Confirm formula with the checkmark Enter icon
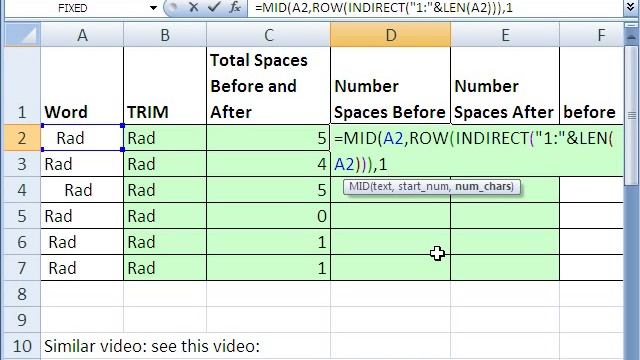 (214, 7)
